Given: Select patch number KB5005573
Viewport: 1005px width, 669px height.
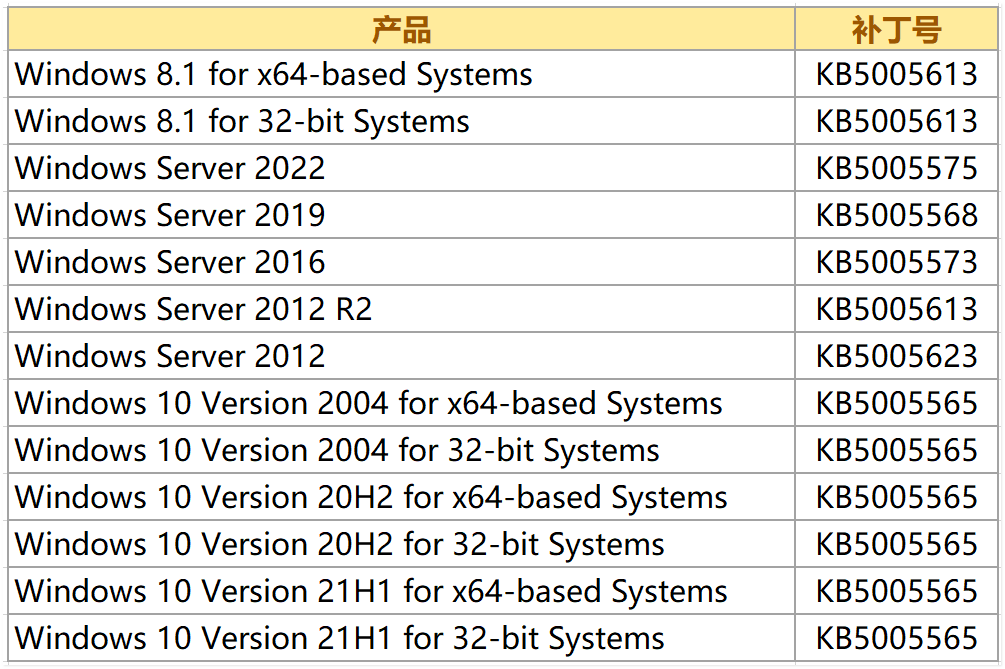Looking at the screenshot, I should pos(896,262).
